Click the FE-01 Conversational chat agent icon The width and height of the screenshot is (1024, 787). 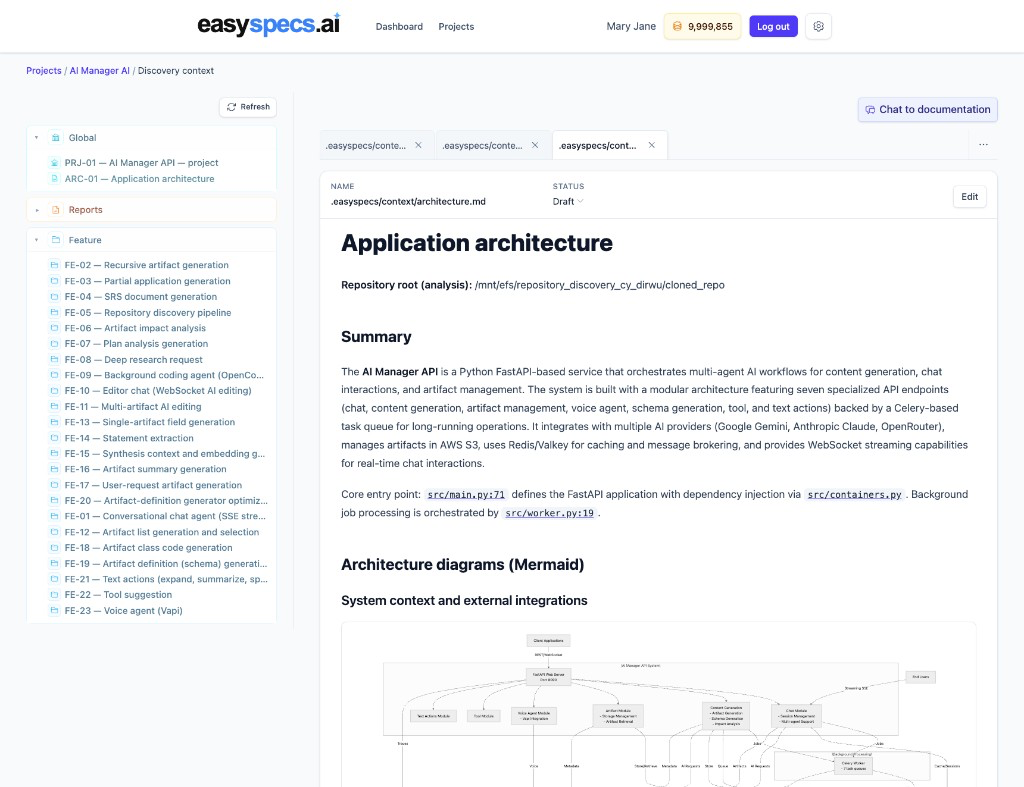point(54,516)
